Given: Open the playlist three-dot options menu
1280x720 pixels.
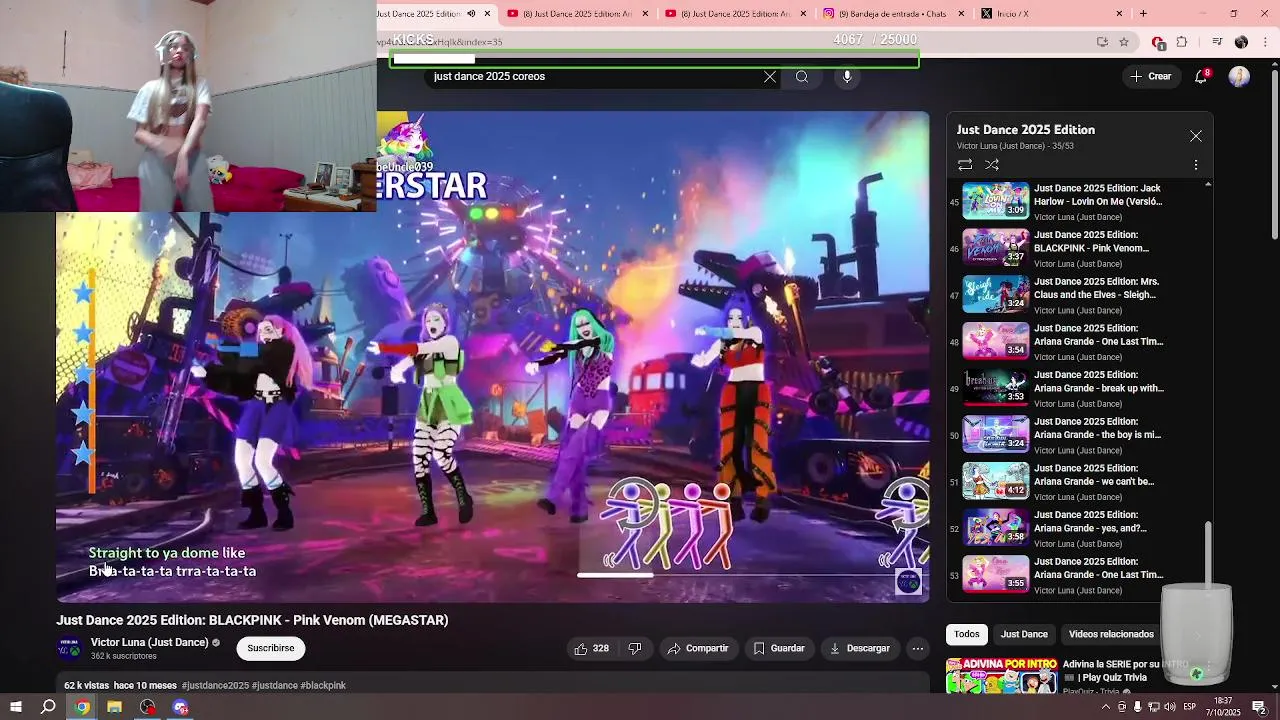Looking at the screenshot, I should coord(1196,165).
